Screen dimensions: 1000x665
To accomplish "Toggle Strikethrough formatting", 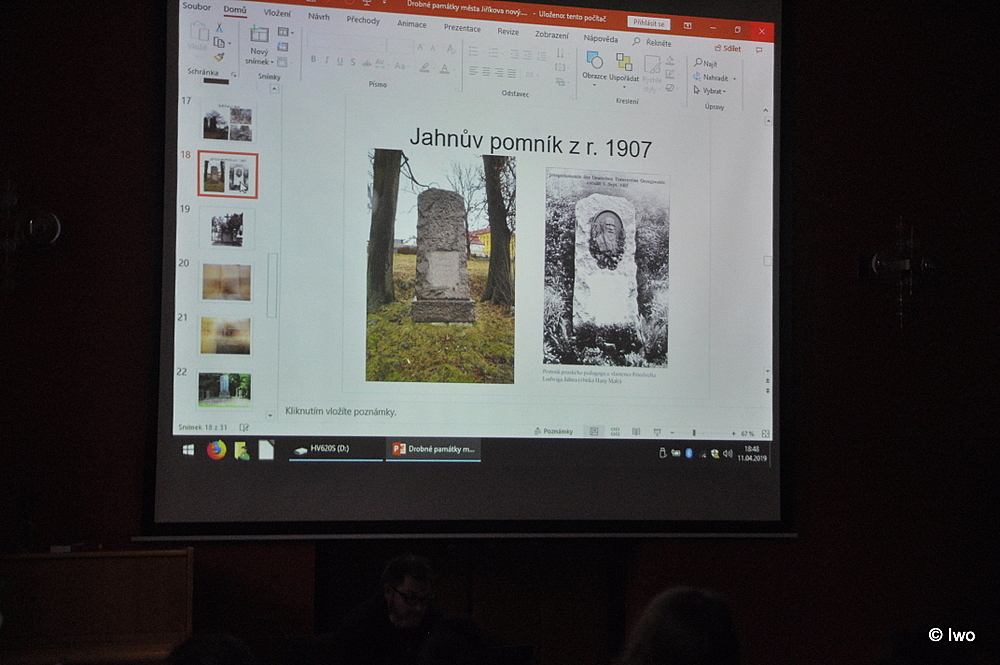I will [x=366, y=62].
